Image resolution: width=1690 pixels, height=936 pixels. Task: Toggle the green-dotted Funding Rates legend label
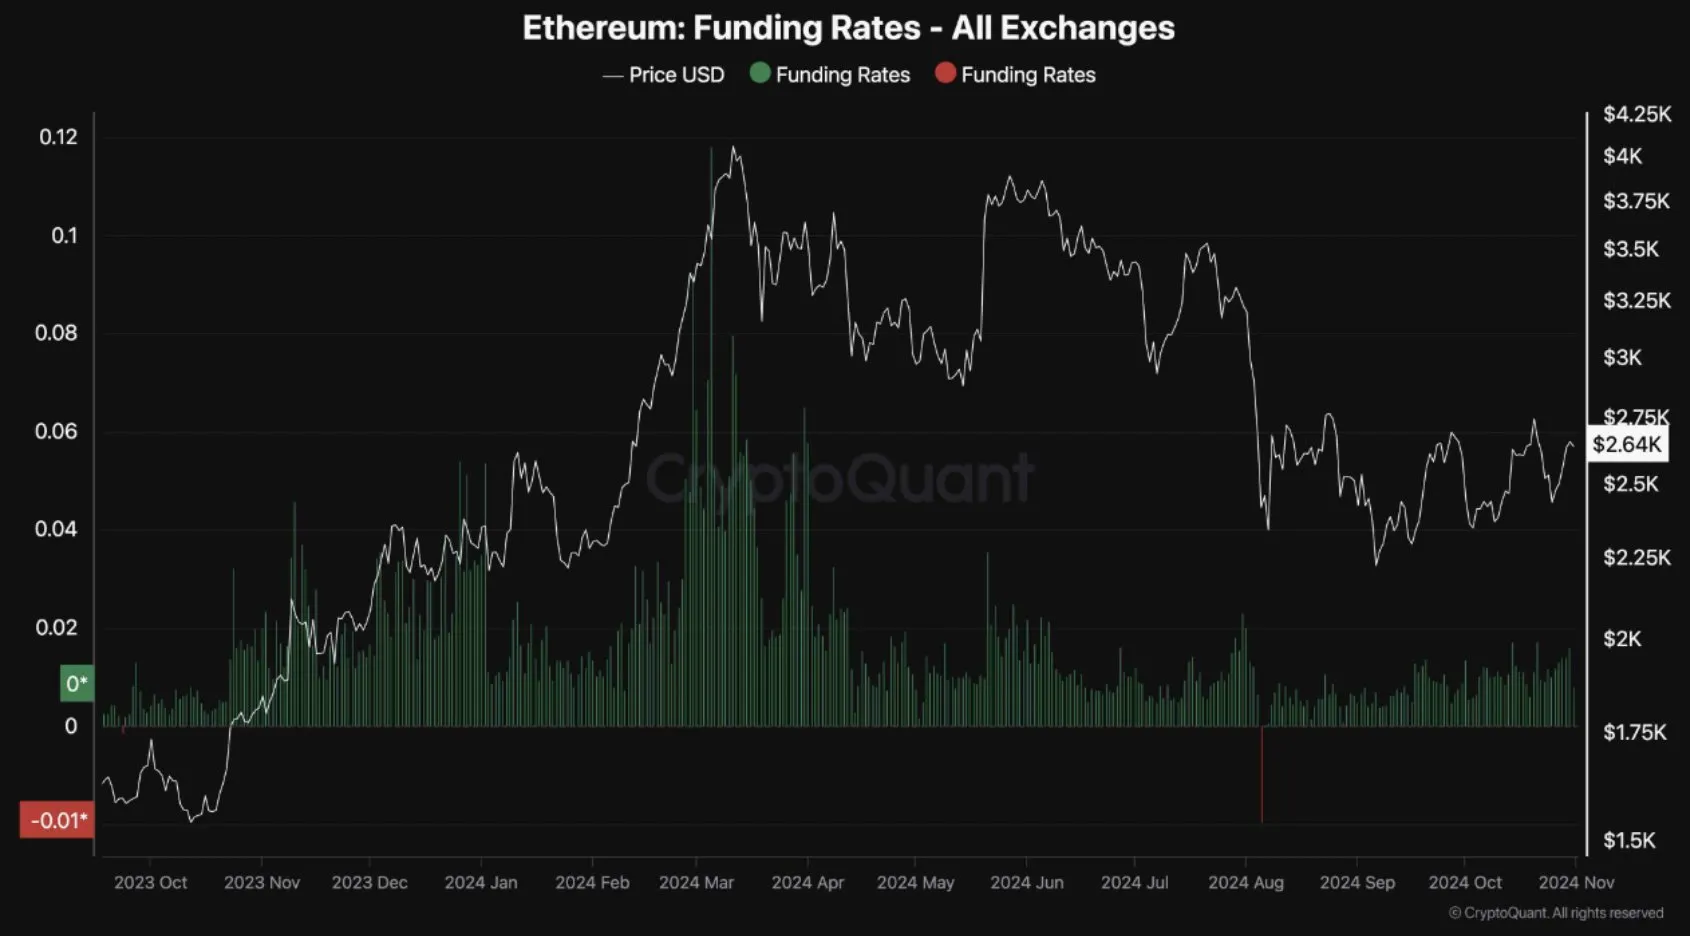842,75
